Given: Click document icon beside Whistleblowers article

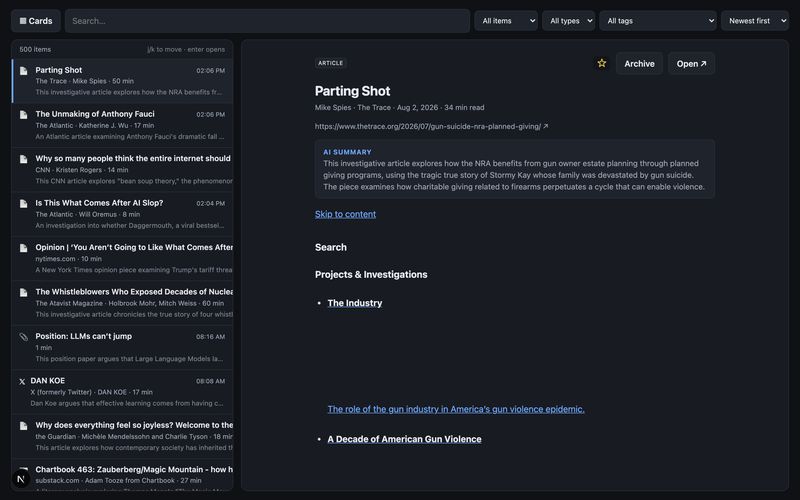Looking at the screenshot, I should pyautogui.click(x=23, y=292).
